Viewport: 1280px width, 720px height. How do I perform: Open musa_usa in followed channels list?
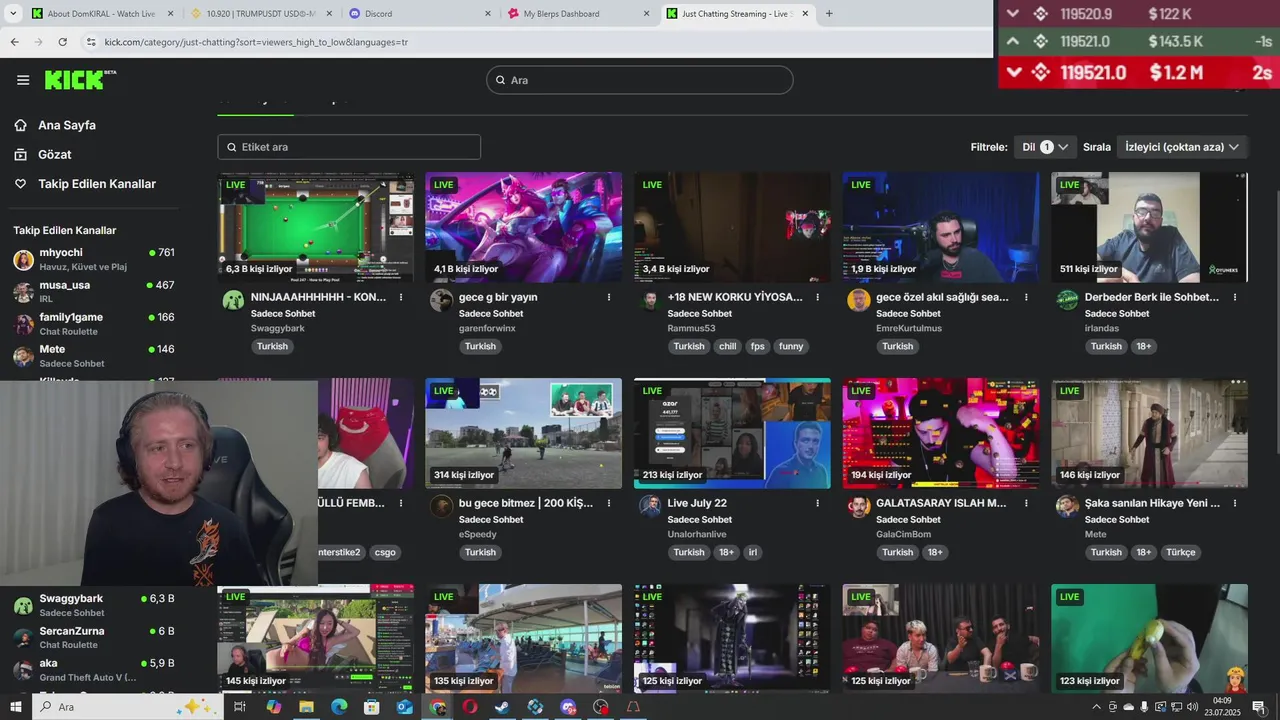click(x=94, y=290)
